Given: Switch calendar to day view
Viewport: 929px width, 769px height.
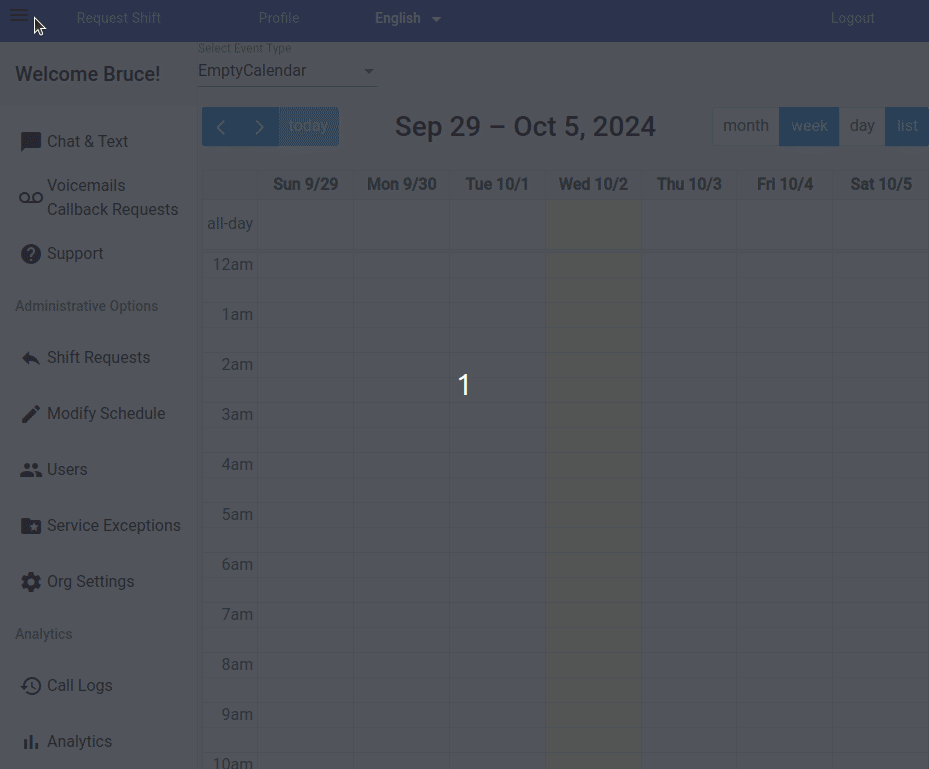Looking at the screenshot, I should click(862, 126).
